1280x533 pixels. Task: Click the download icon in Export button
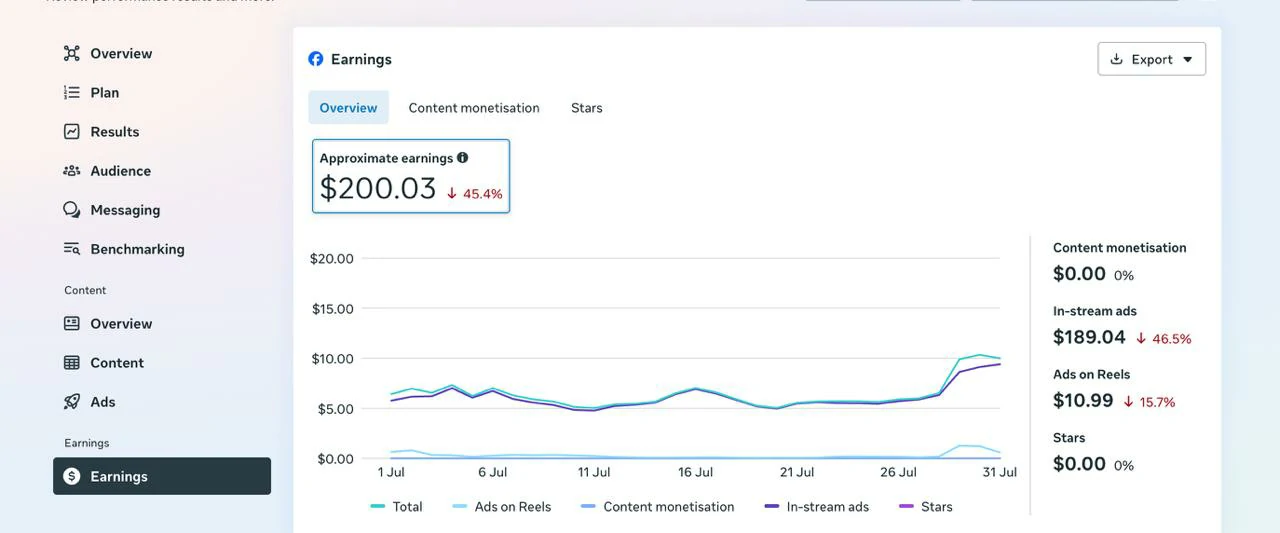(1117, 59)
